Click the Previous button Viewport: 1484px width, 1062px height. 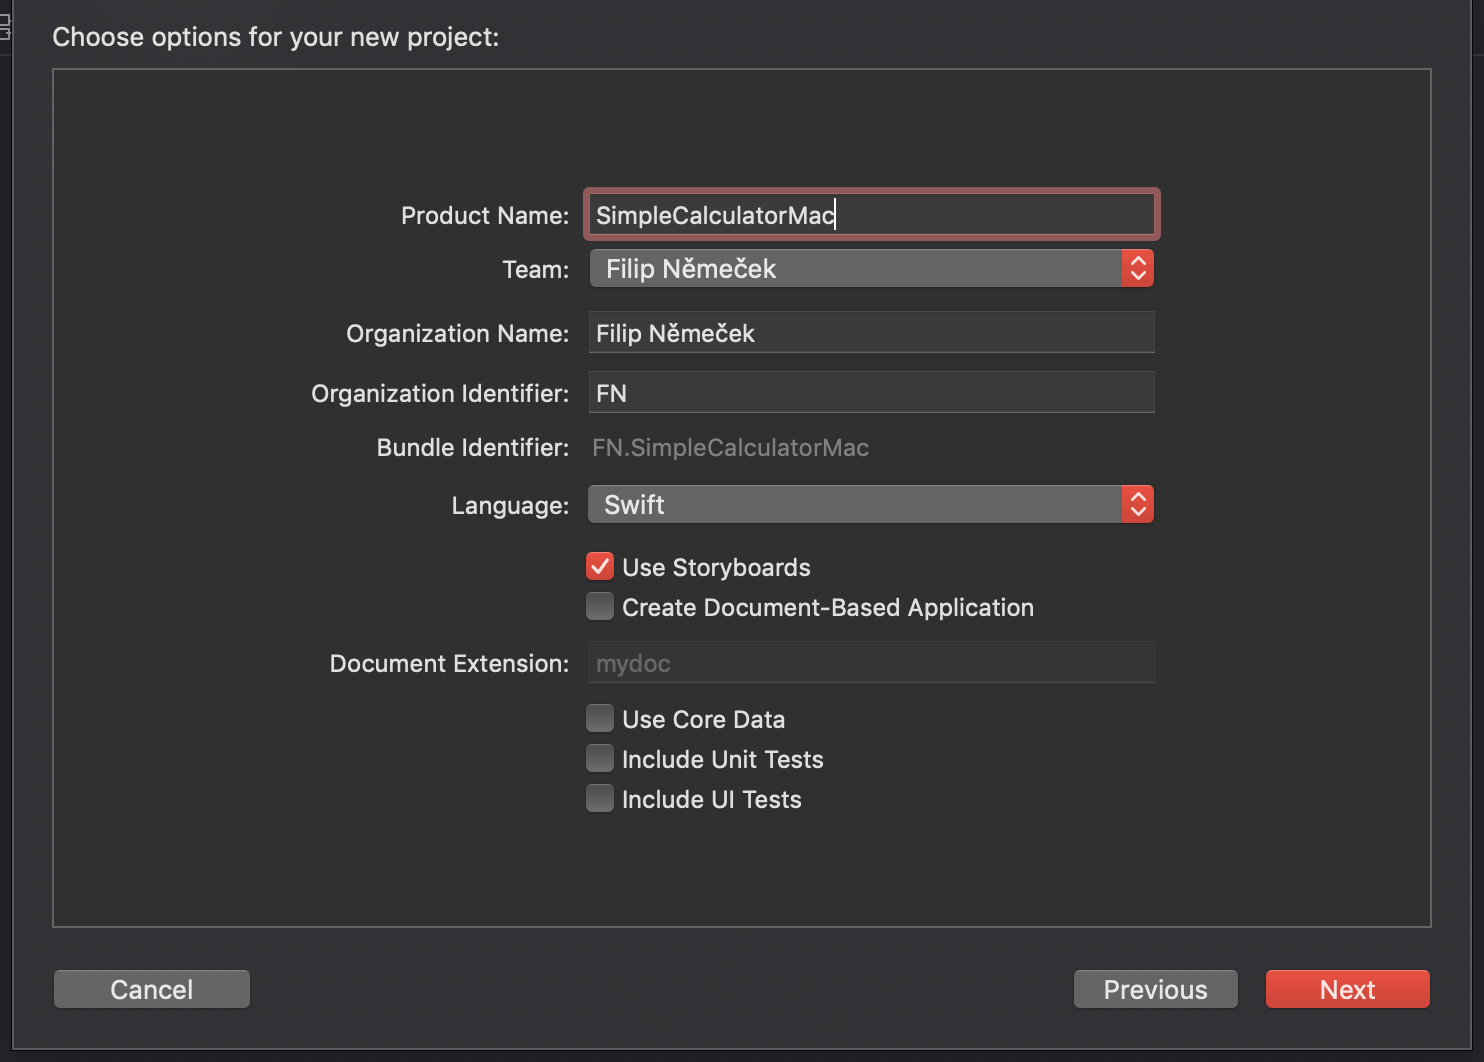[x=1155, y=989]
